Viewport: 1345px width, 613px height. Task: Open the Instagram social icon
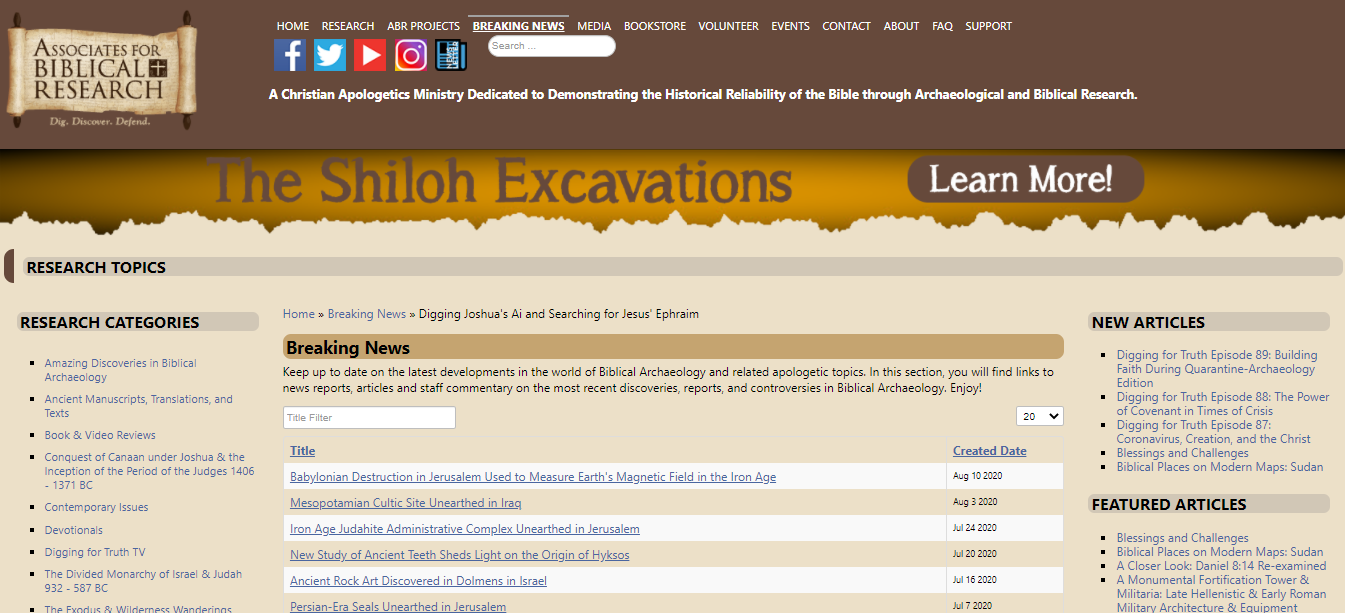coord(411,55)
